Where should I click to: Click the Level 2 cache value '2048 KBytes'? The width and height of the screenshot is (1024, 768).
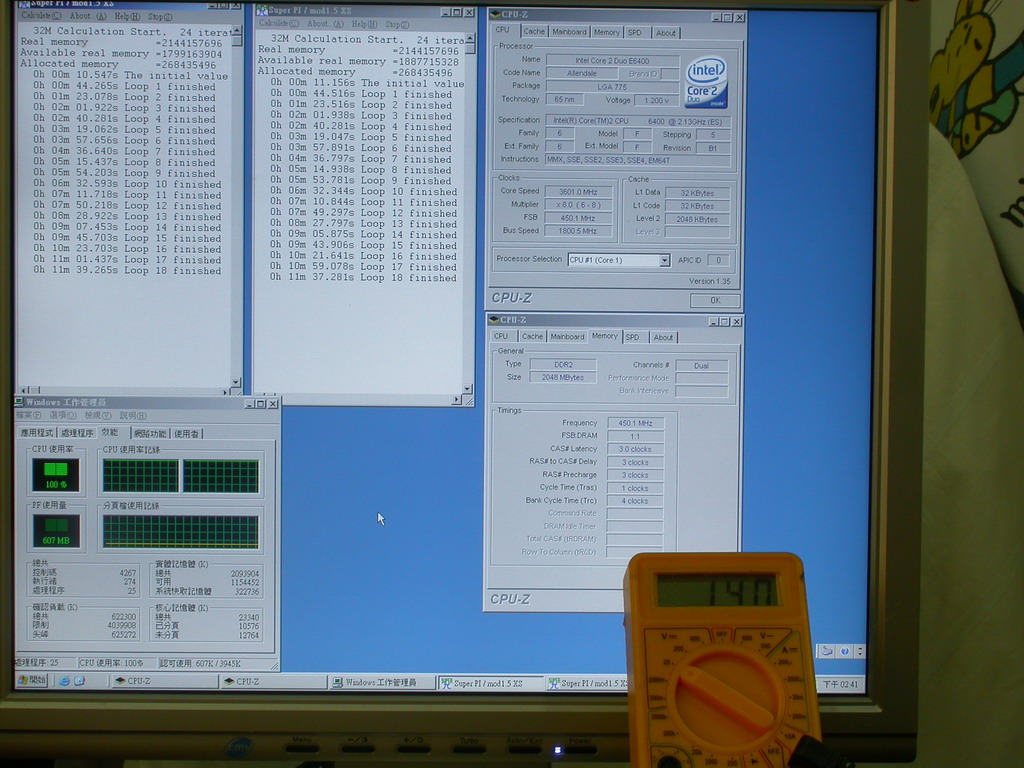coord(697,219)
